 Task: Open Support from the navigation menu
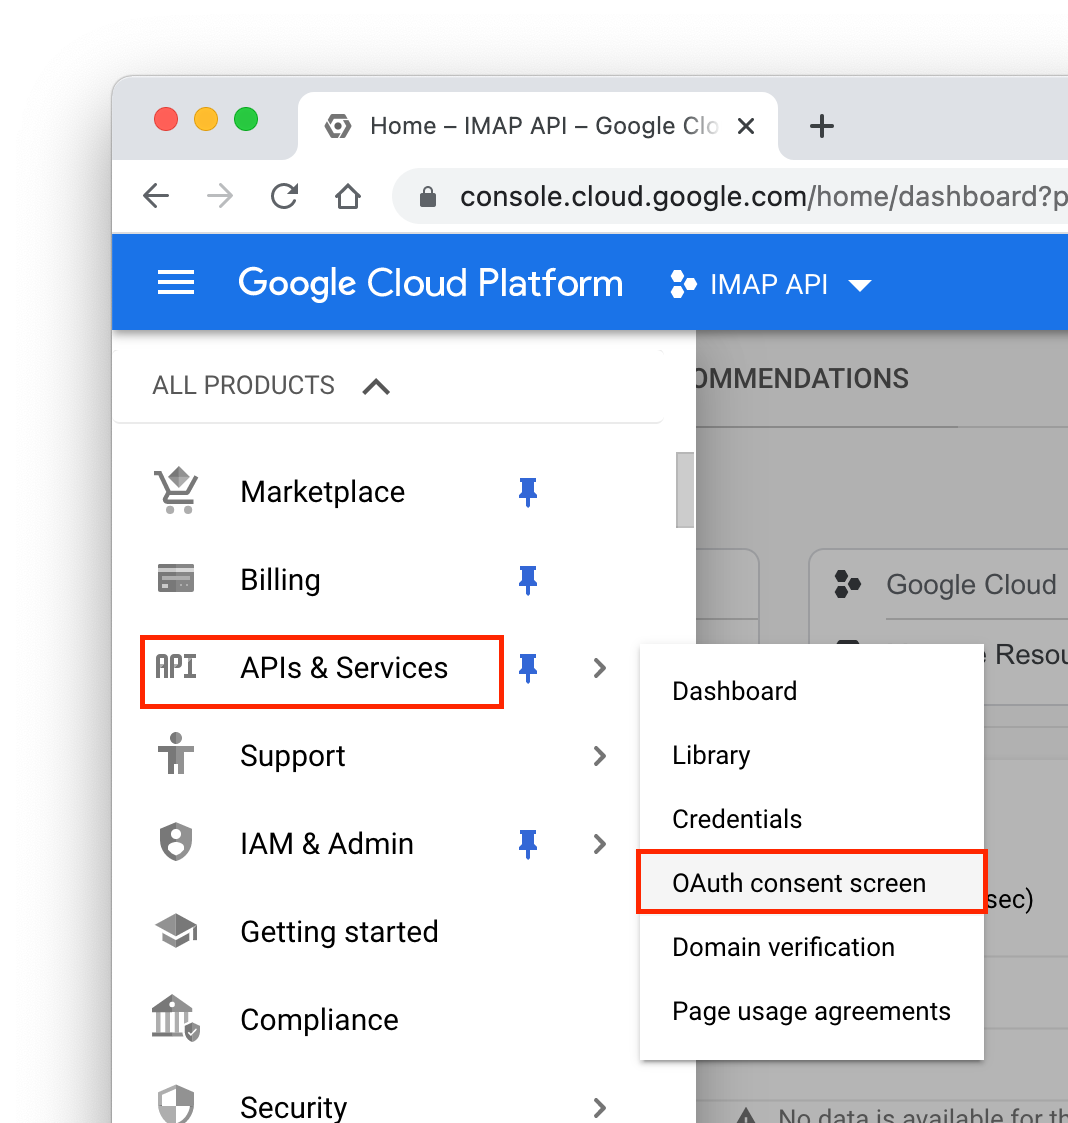pos(292,756)
